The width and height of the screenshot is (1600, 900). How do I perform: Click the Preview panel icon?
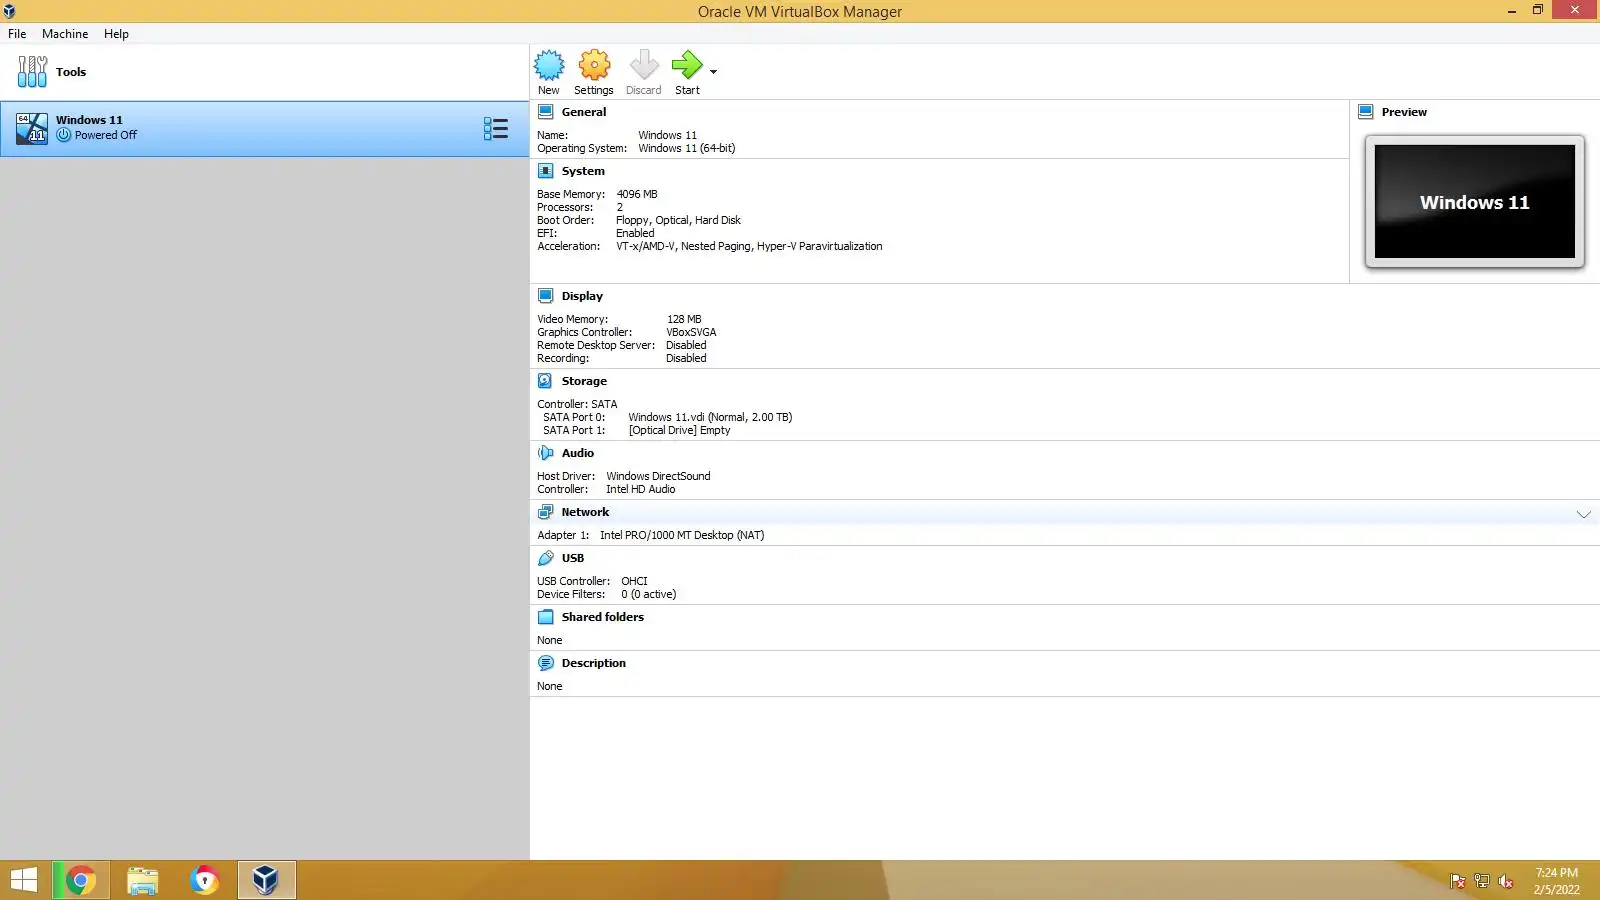click(x=1366, y=112)
